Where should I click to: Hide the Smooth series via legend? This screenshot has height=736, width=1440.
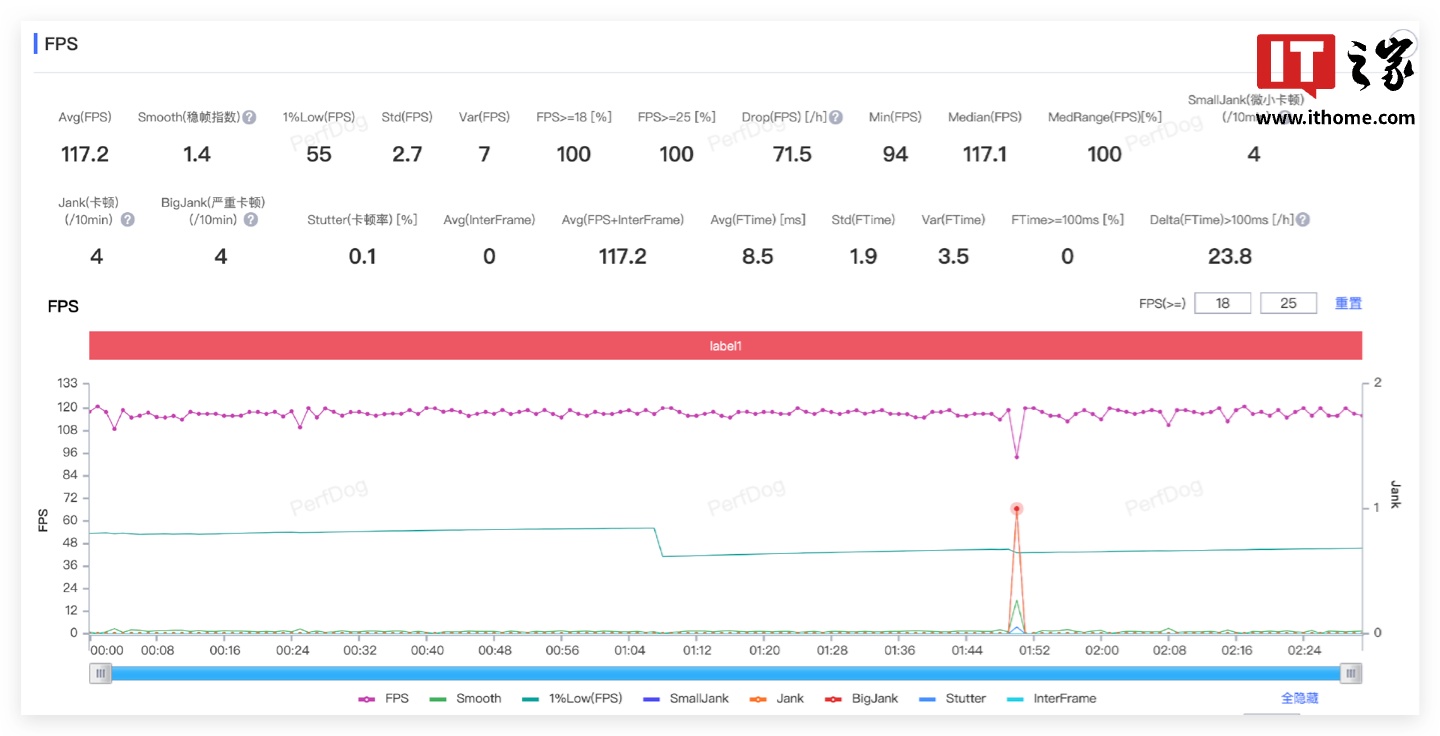(465, 698)
